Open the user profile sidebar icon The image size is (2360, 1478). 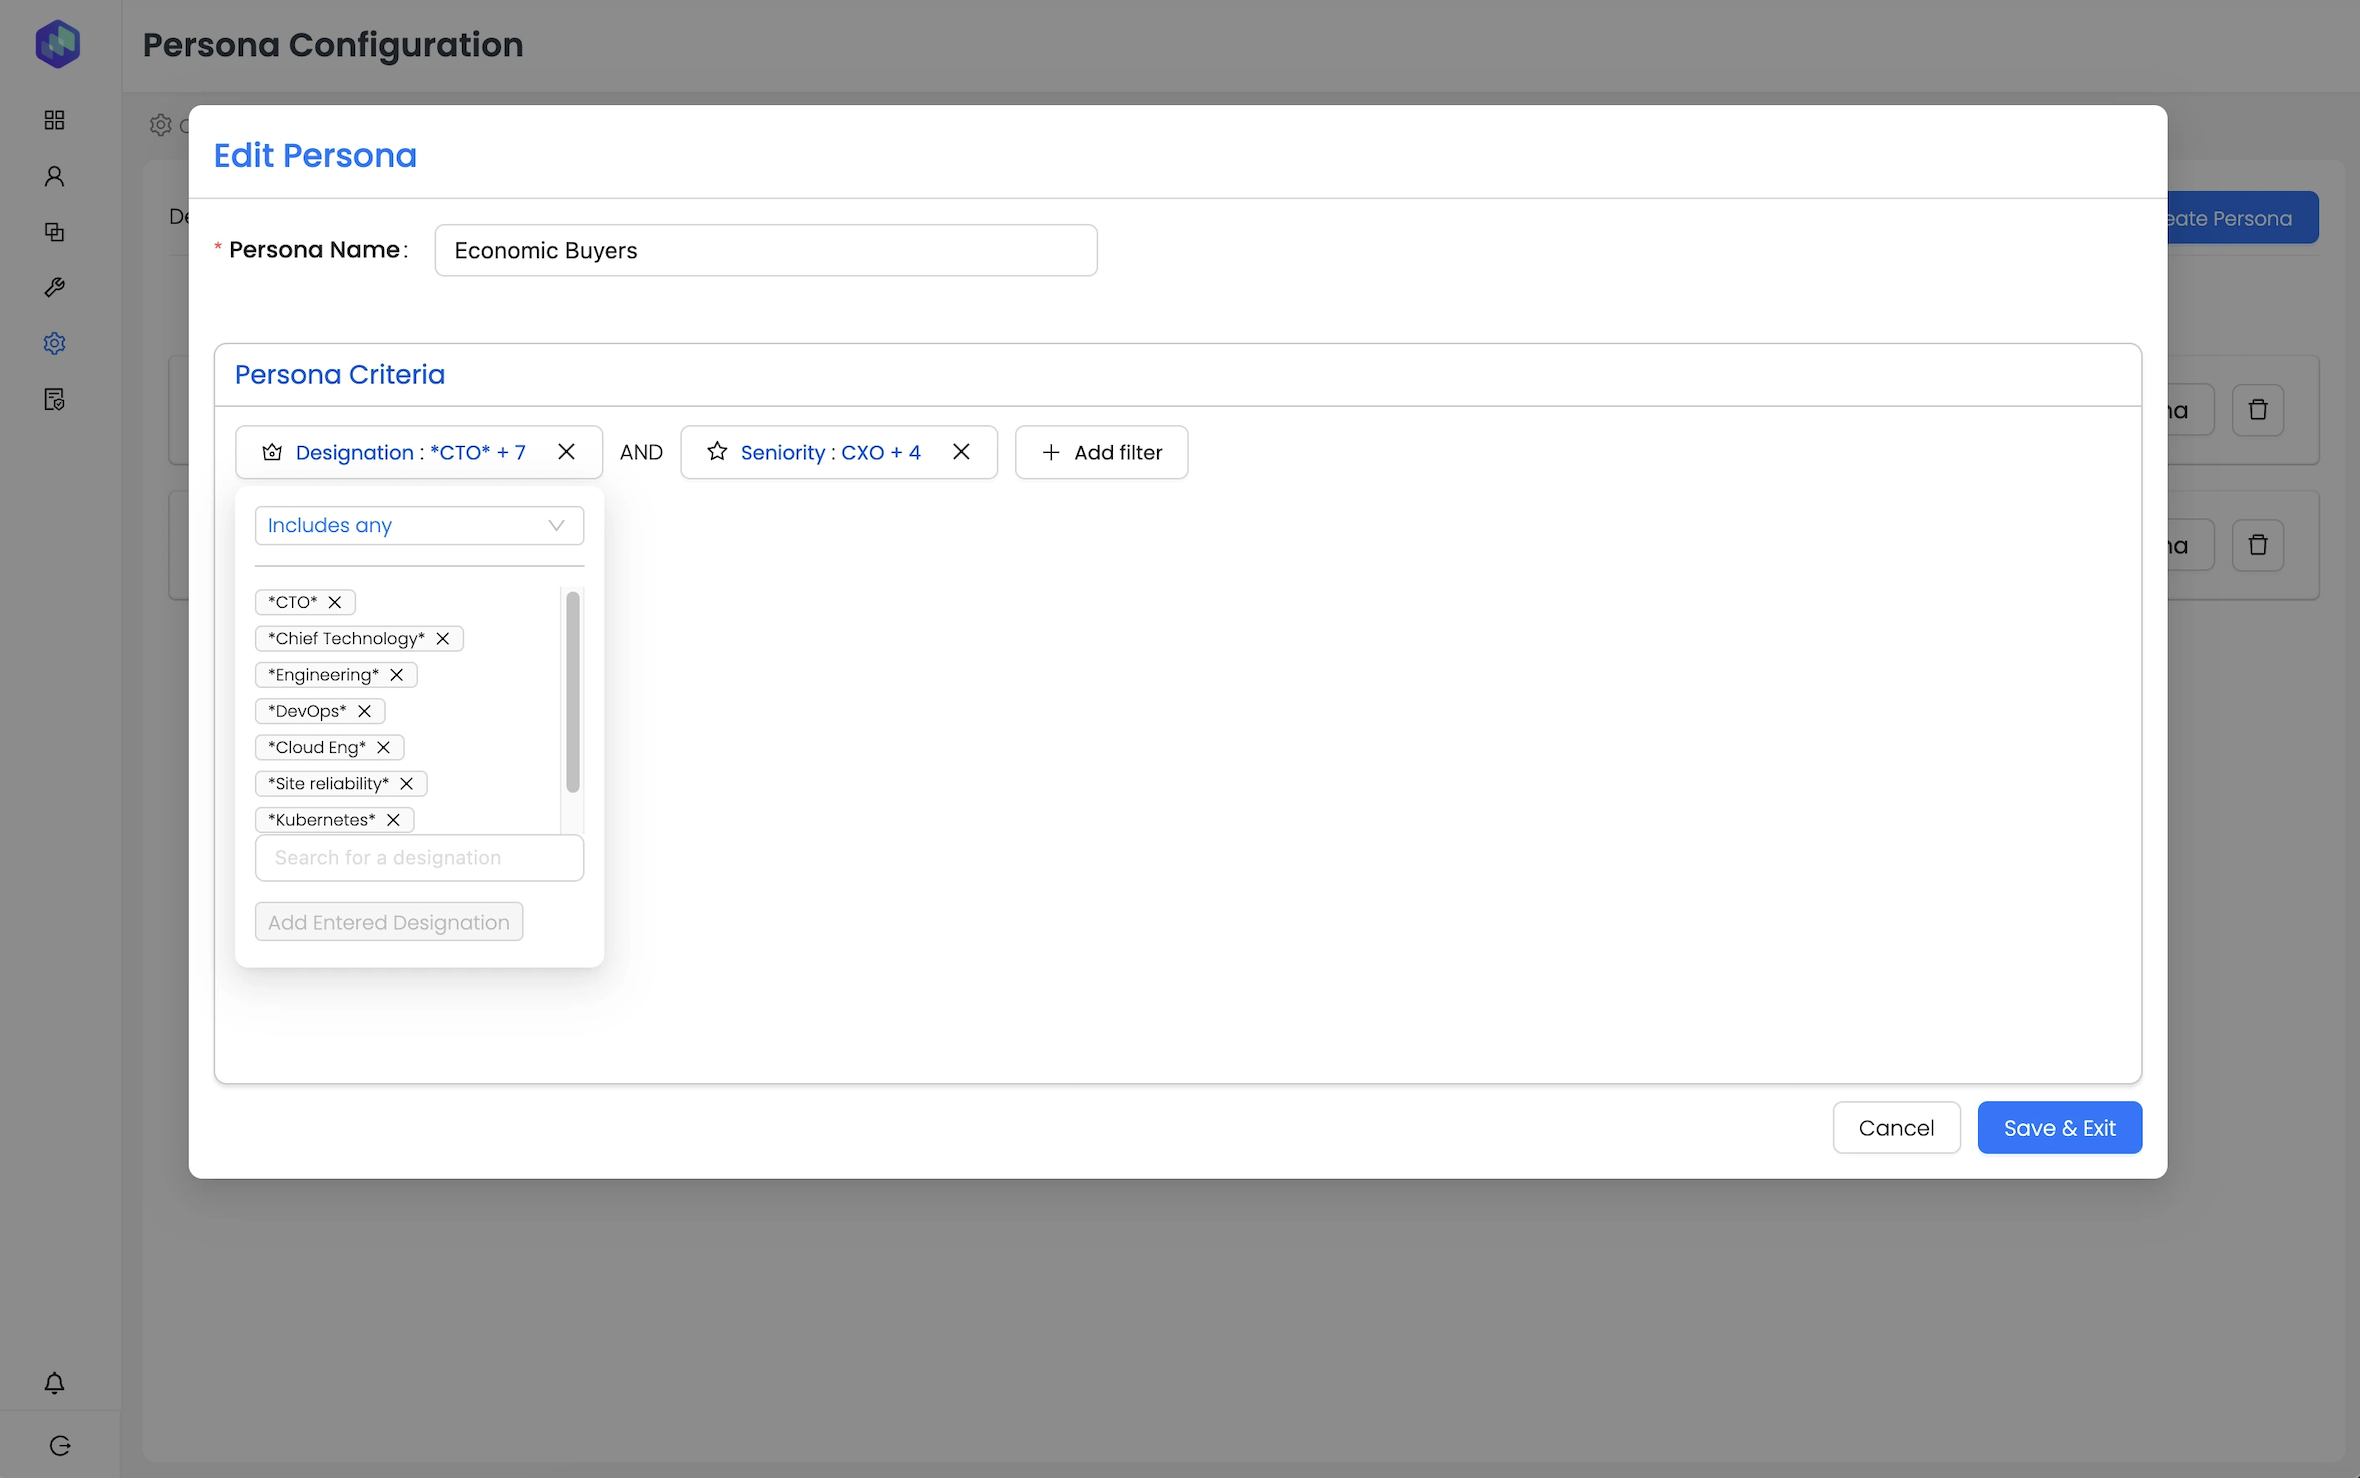[x=55, y=176]
